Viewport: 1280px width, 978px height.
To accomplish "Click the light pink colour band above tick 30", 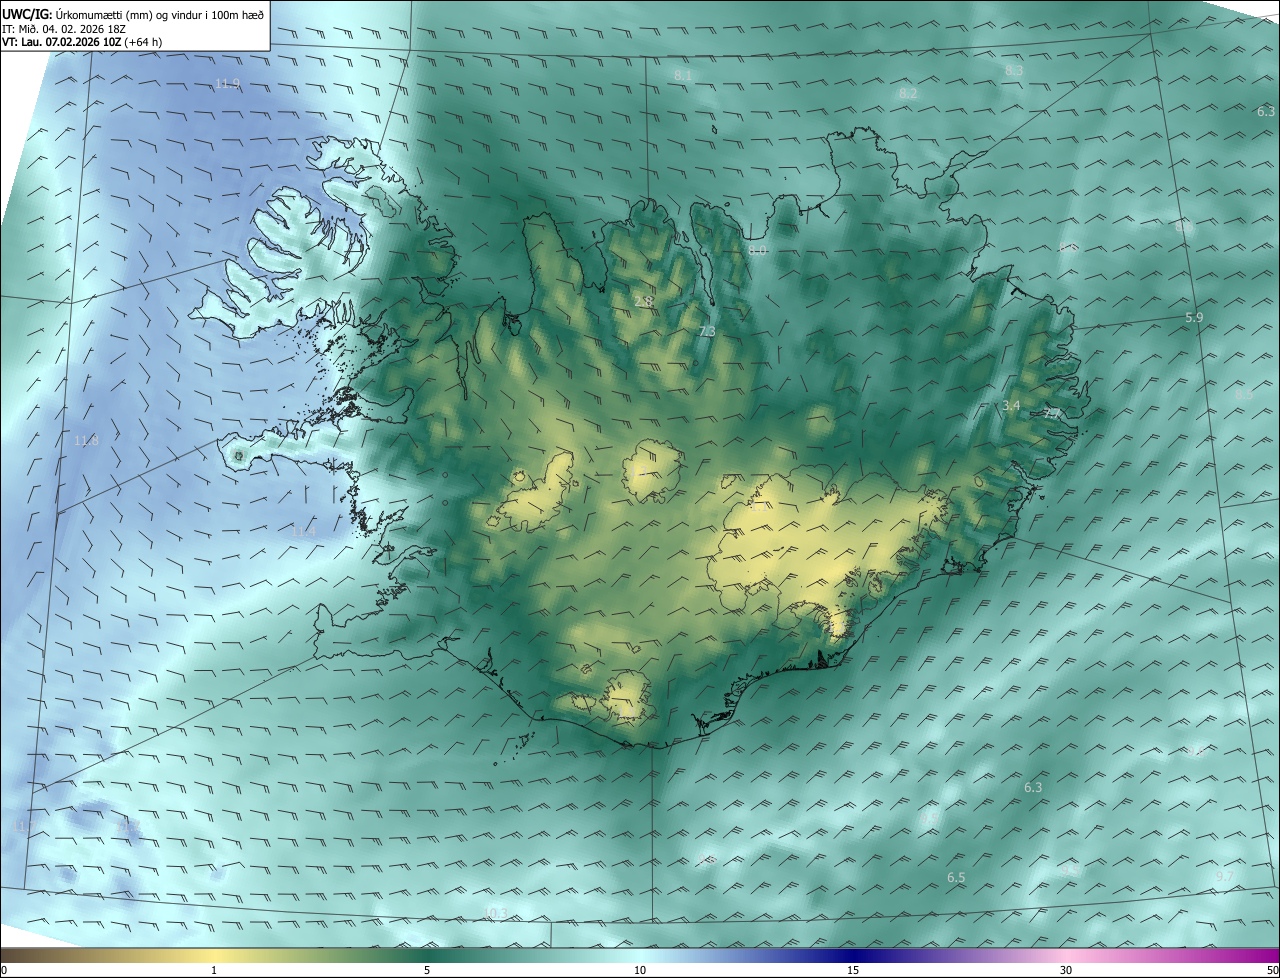I will point(1066,955).
